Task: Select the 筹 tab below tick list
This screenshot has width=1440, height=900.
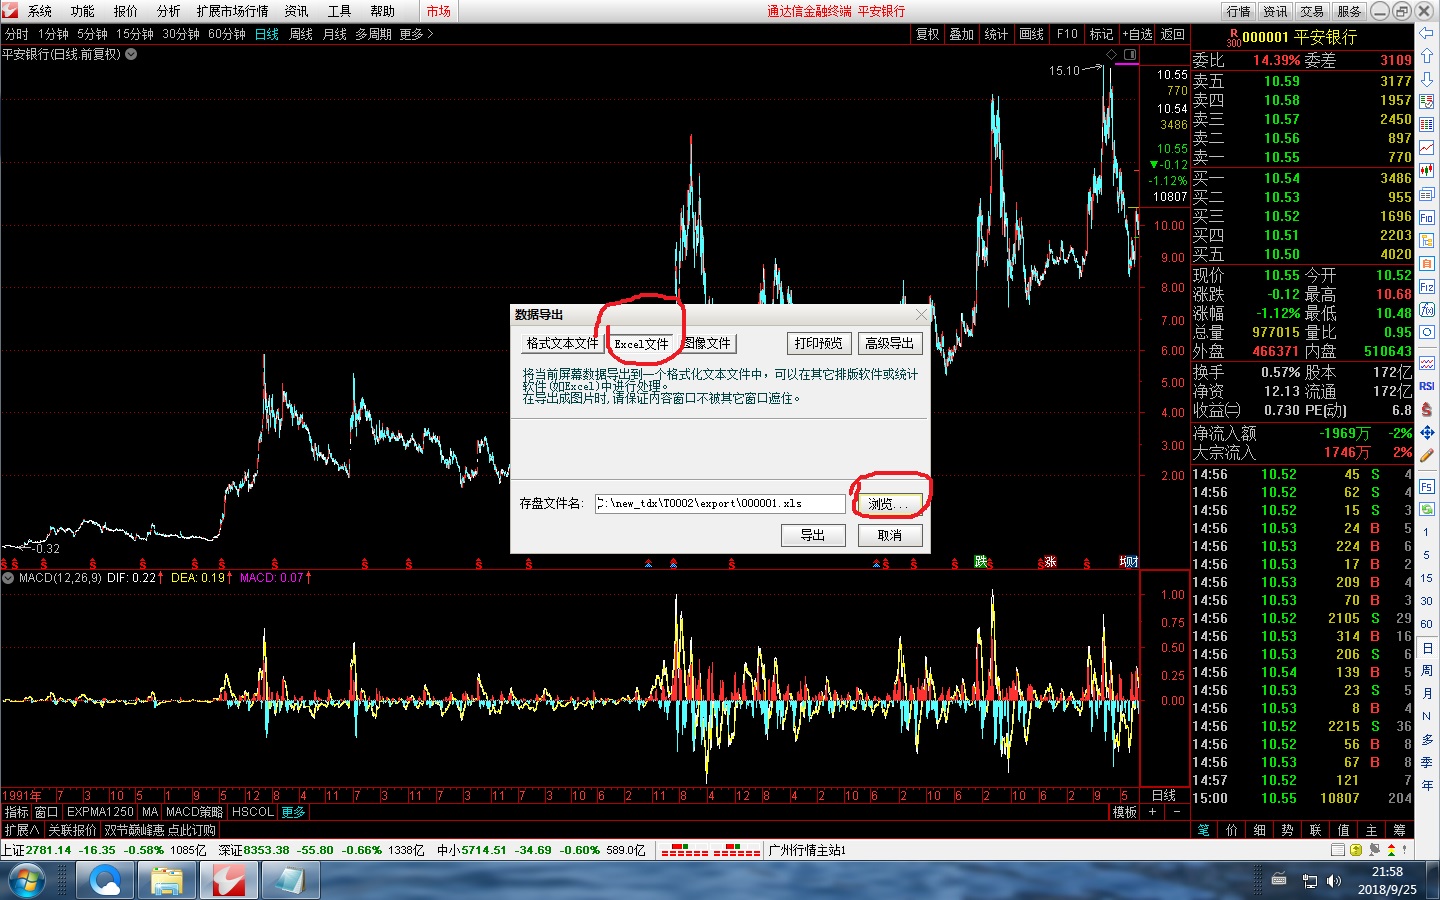Action: (1399, 830)
